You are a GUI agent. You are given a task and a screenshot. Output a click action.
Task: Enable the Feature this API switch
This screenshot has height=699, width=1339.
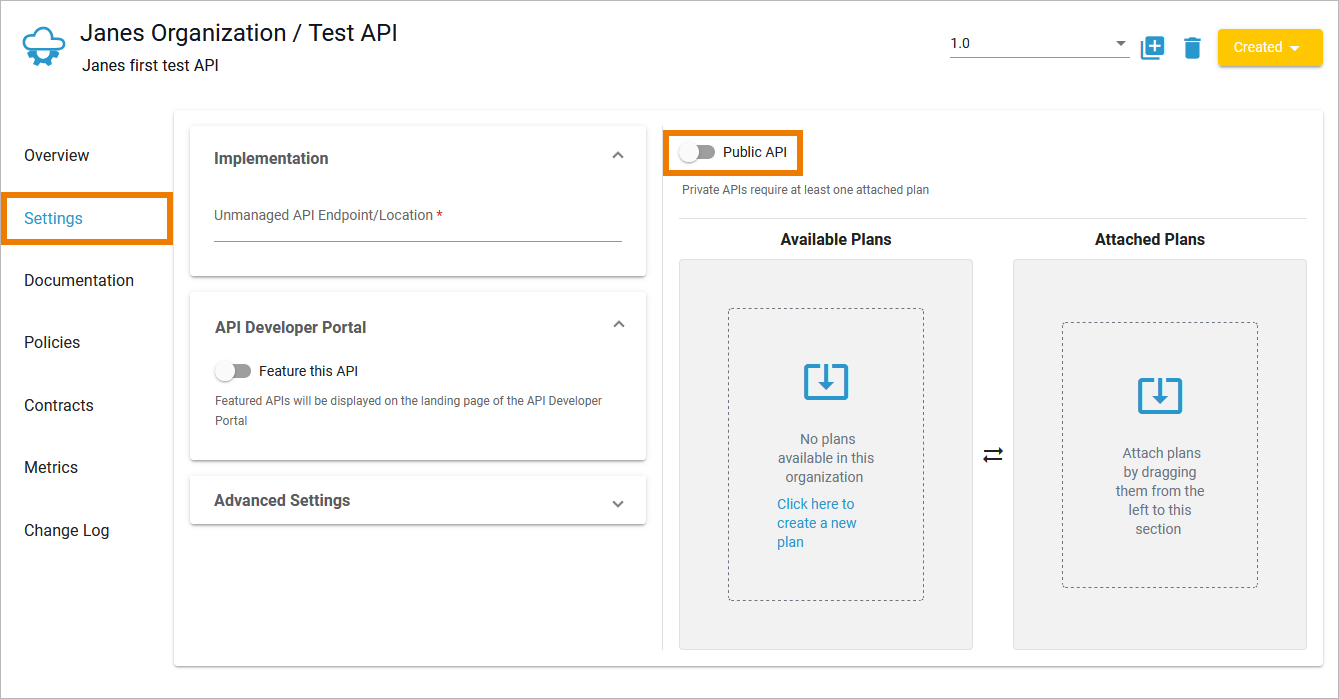pos(233,371)
